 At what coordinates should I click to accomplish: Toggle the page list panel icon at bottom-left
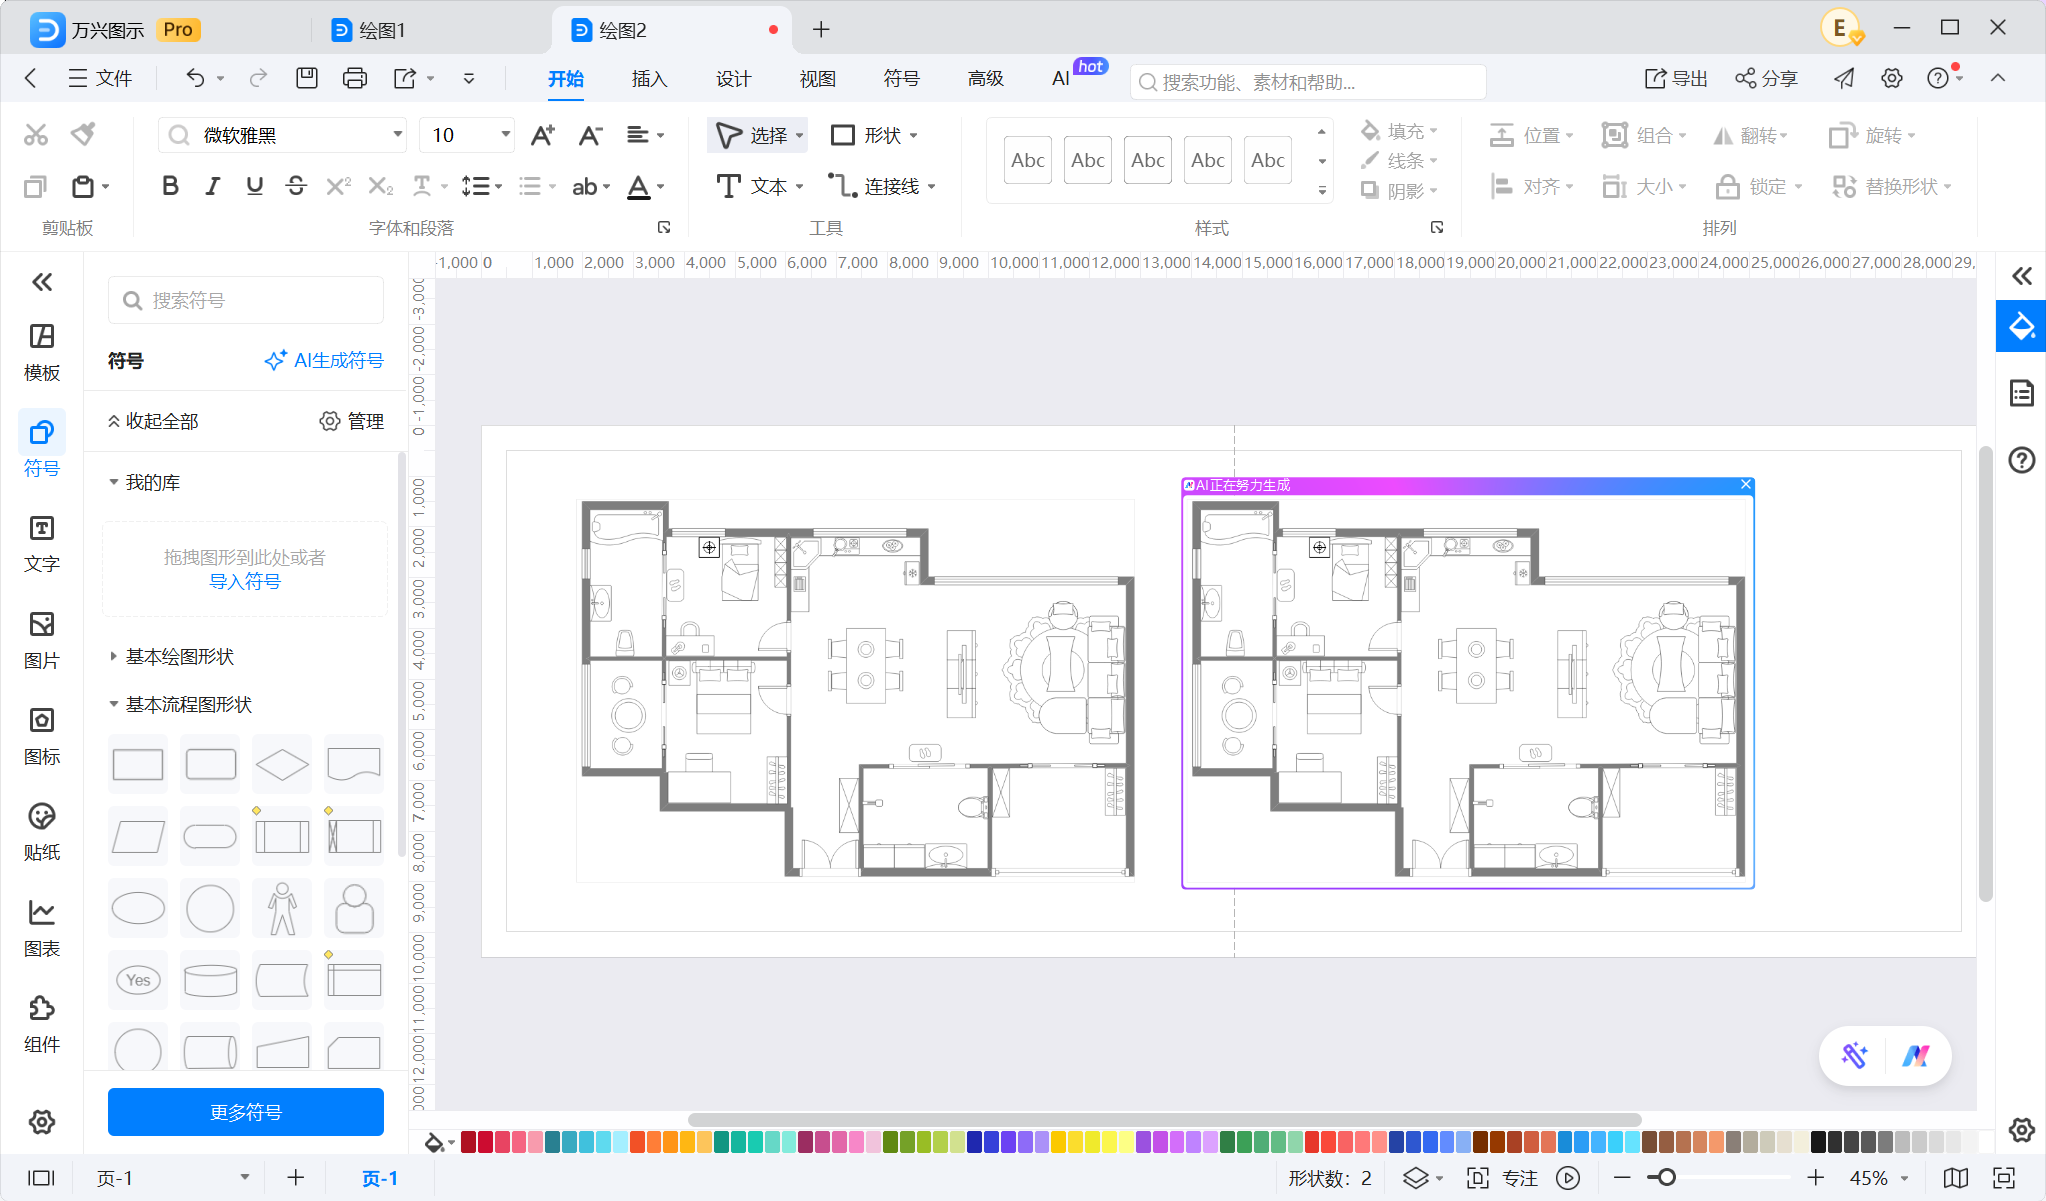coord(41,1178)
